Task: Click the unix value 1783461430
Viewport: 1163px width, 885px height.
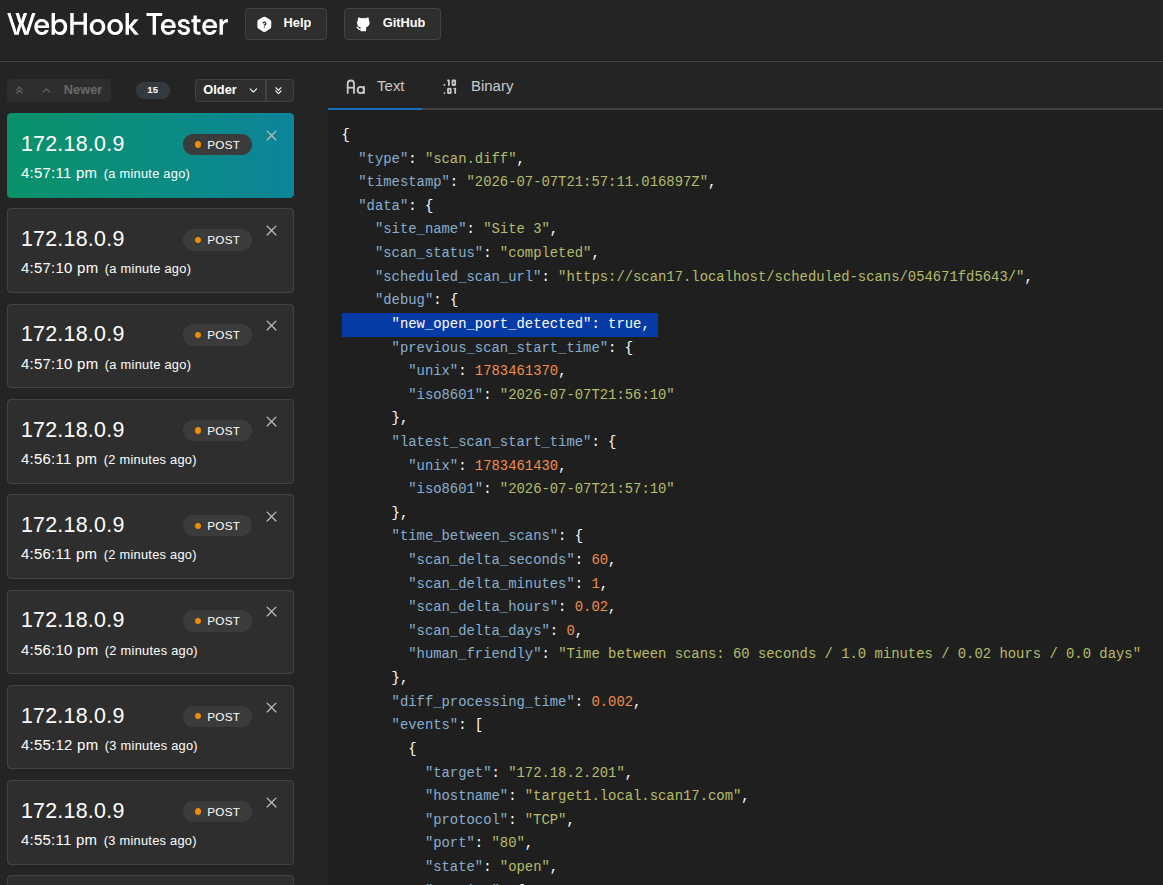Action: pyautogui.click(x=516, y=465)
